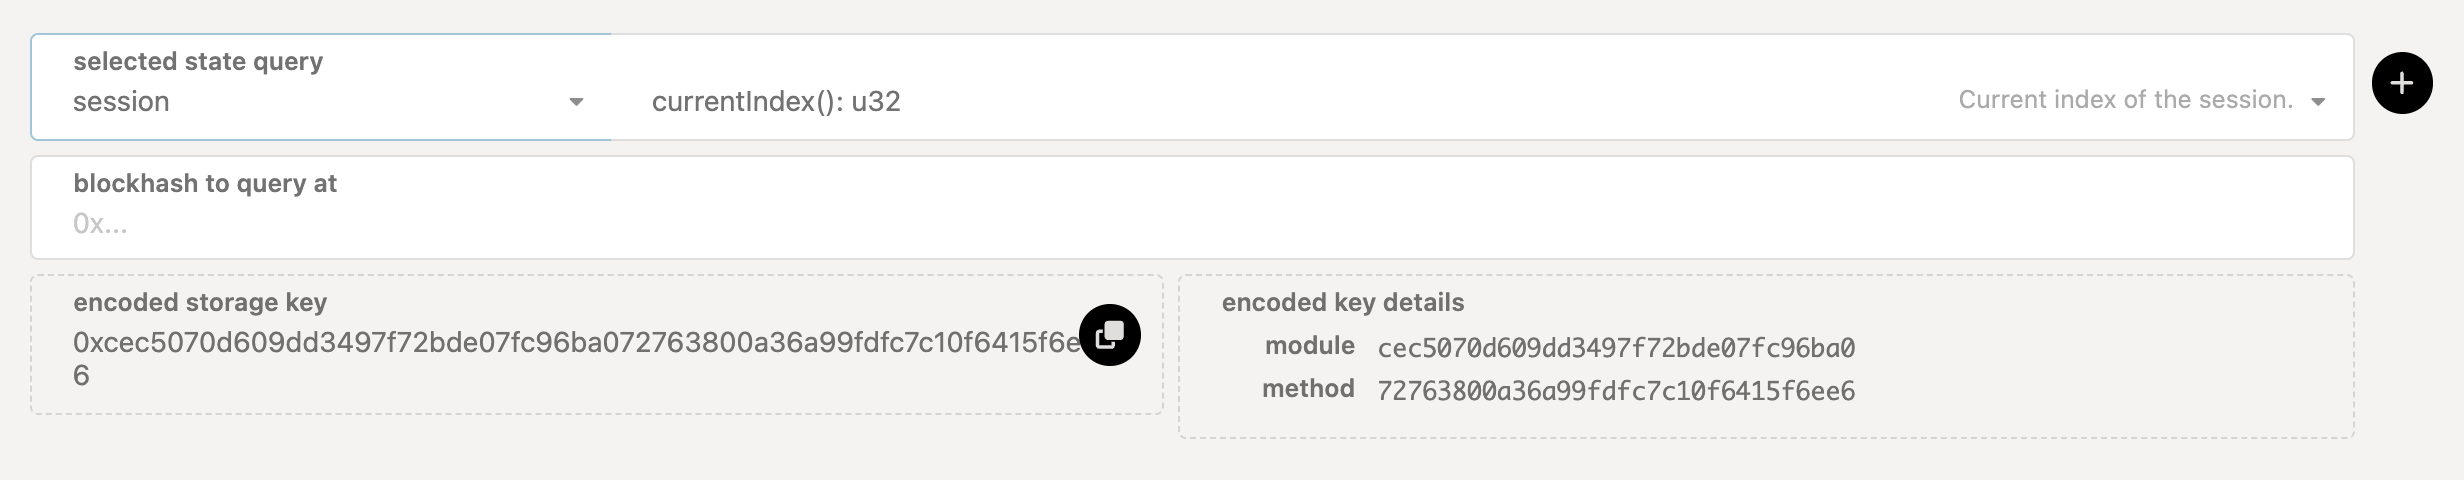The width and height of the screenshot is (2464, 480).
Task: Click the "selected state query" label
Action: coord(198,62)
